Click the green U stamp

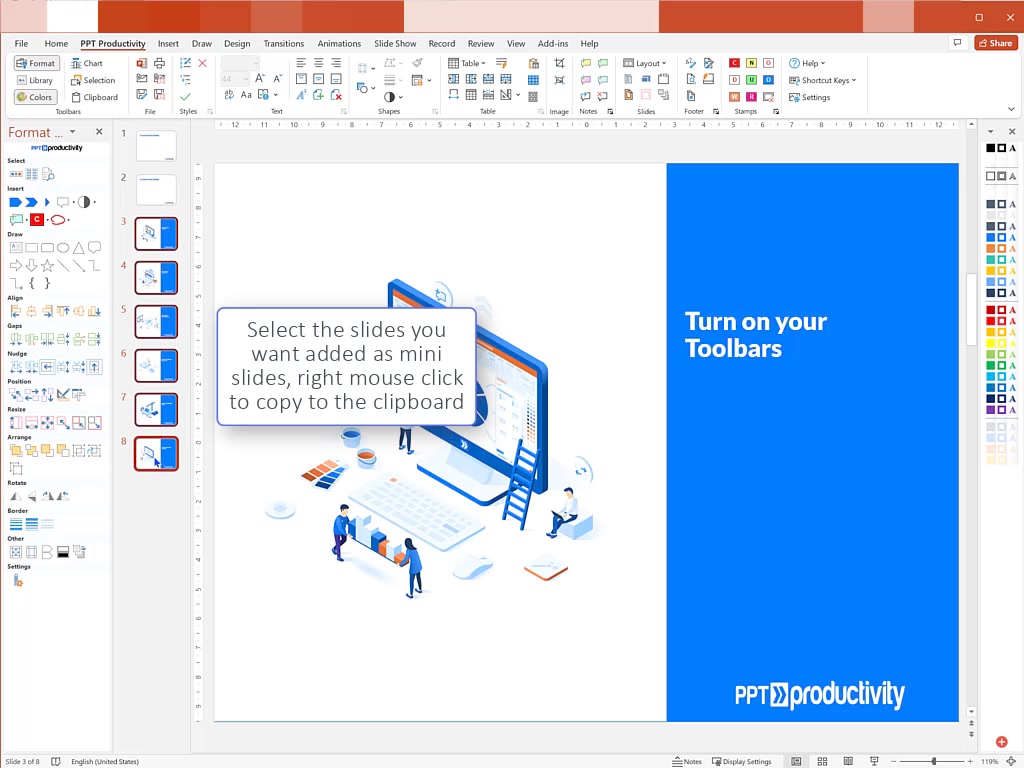(751, 80)
